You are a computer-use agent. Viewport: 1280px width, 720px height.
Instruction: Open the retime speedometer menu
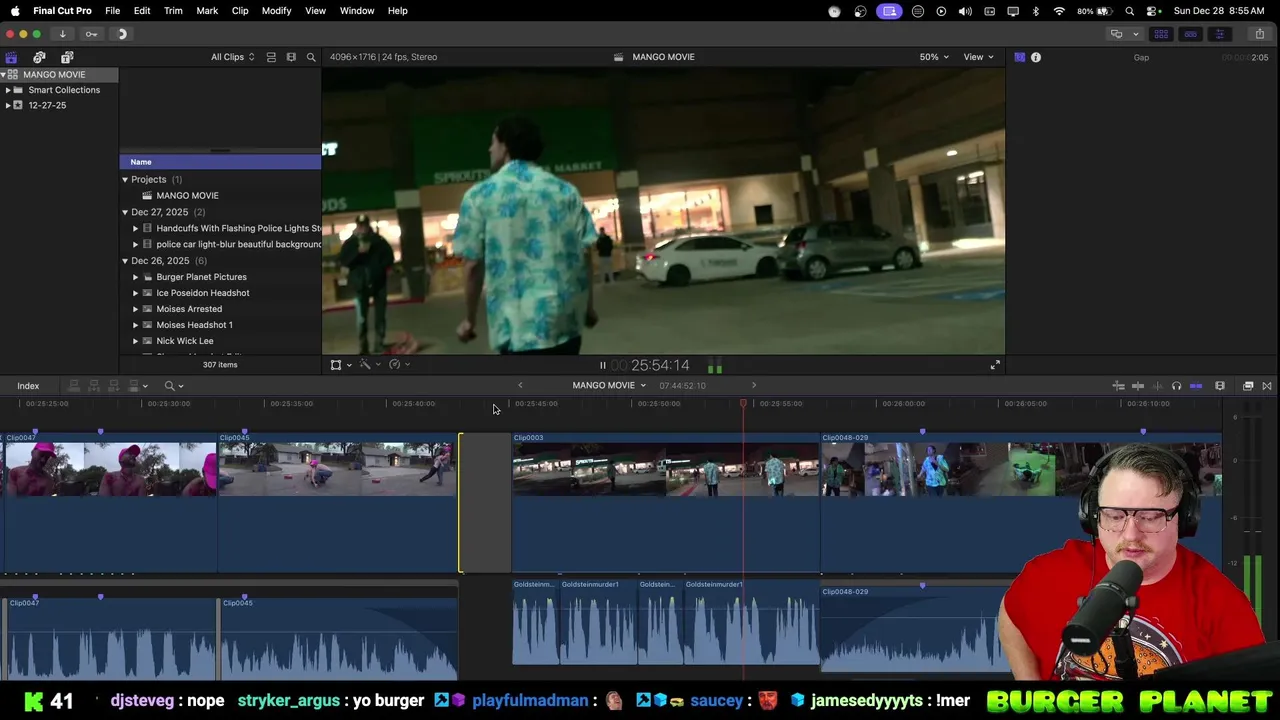coord(398,365)
